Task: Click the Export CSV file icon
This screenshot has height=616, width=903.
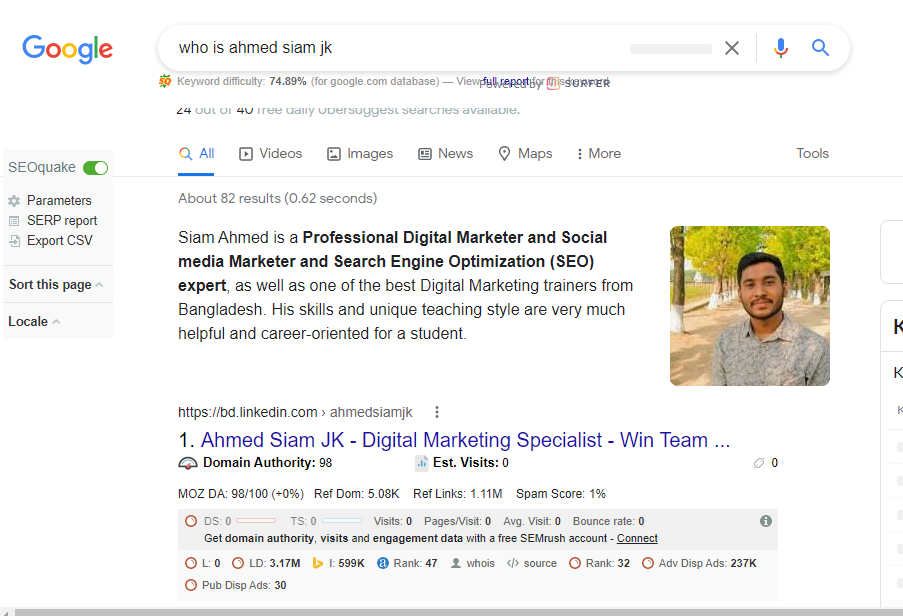Action: click(x=14, y=241)
